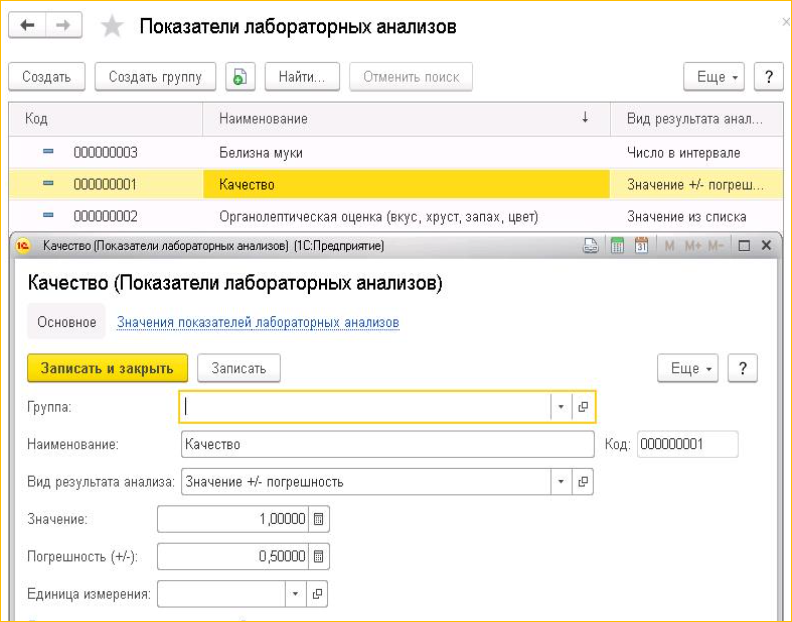The image size is (792, 622).
Task: Sort by the Наименование column header
Action: pos(407,119)
